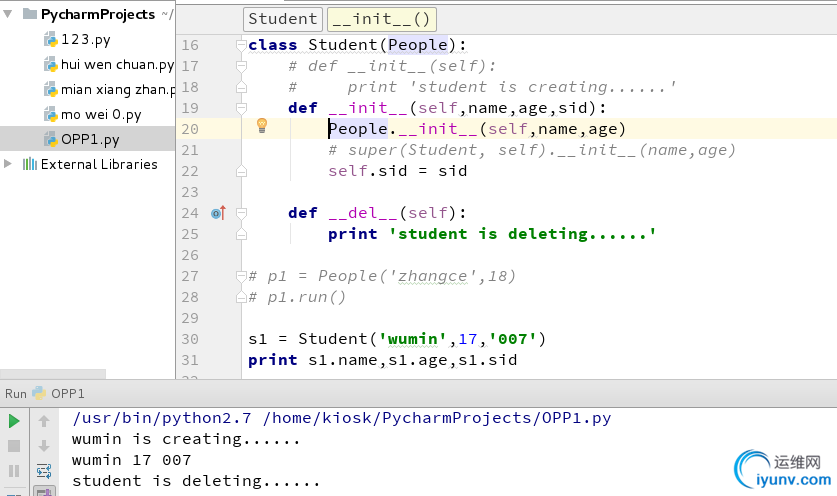The image size is (837, 496).
Task: Open mian xiang zhan file
Action: [x=118, y=90]
